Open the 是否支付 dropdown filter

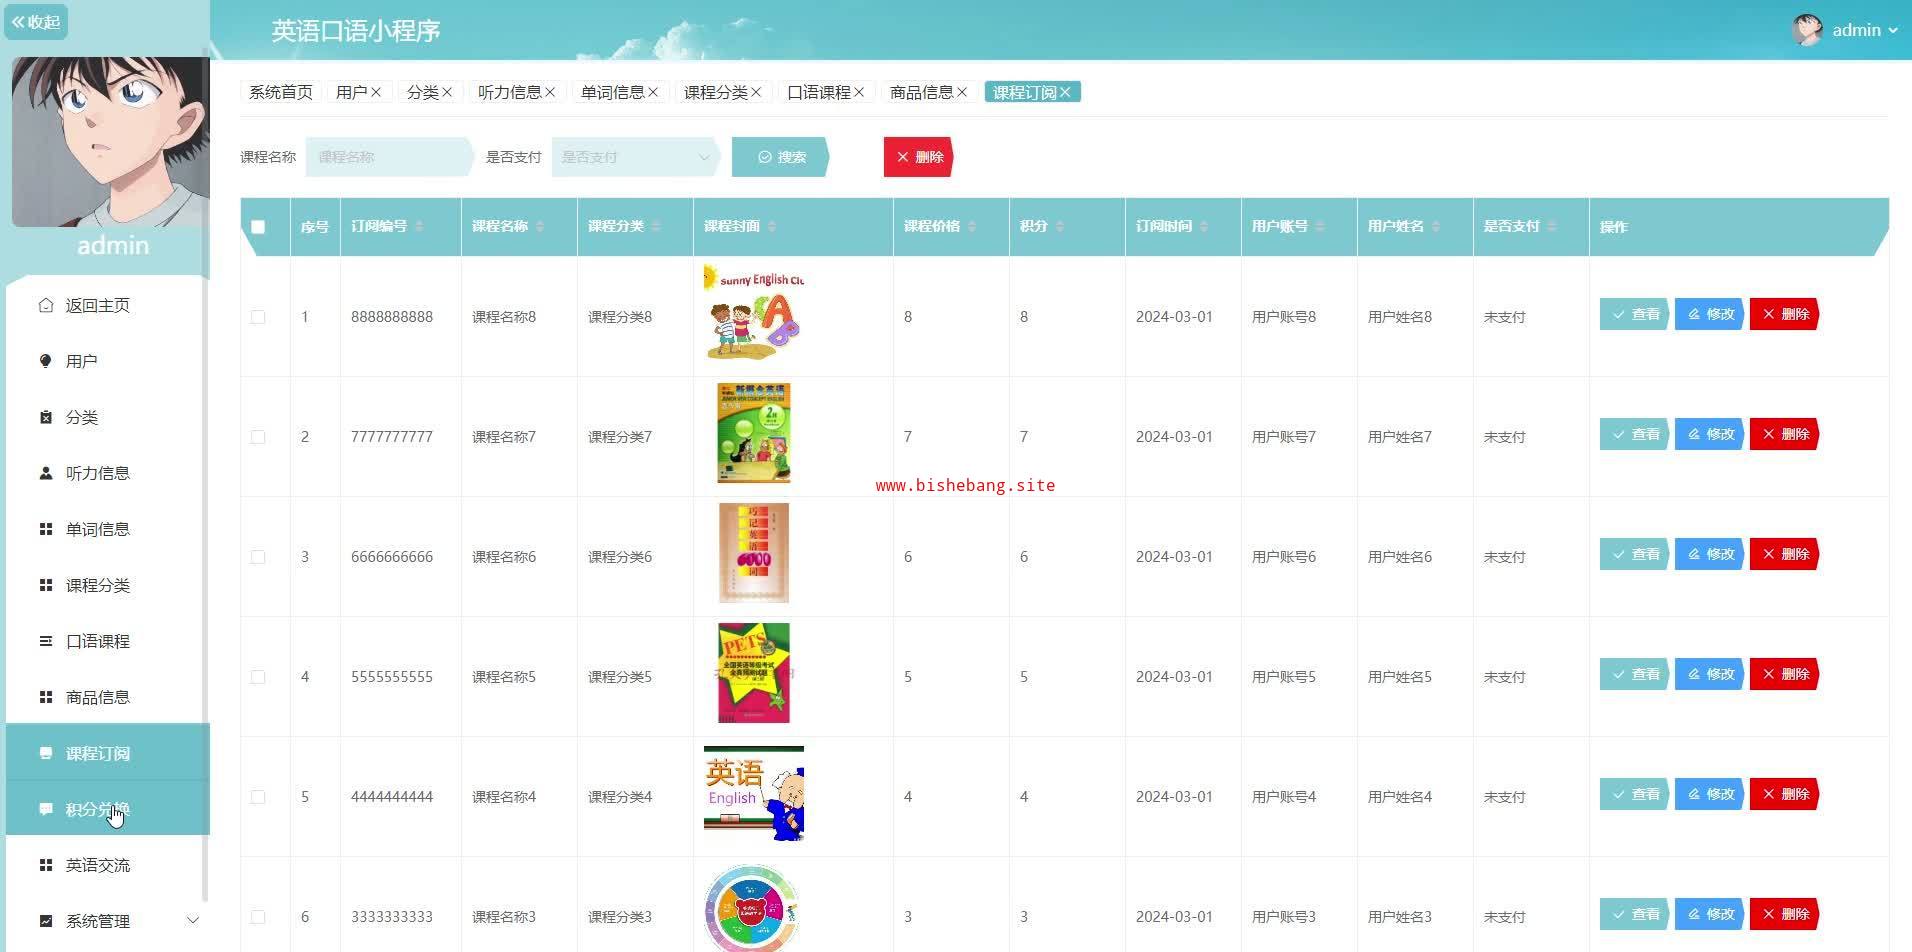[x=634, y=157]
